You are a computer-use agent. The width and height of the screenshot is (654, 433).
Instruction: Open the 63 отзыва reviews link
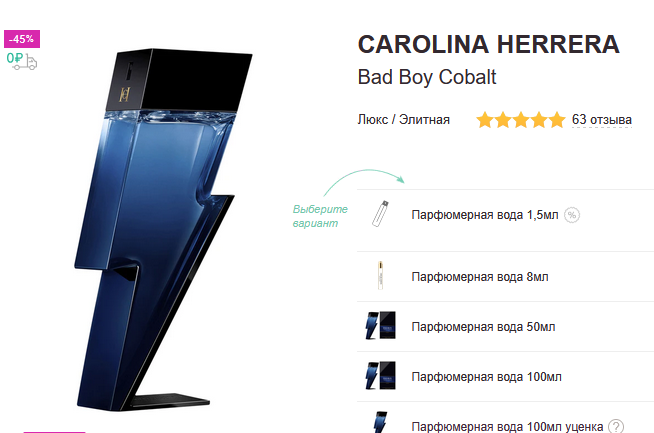601,119
